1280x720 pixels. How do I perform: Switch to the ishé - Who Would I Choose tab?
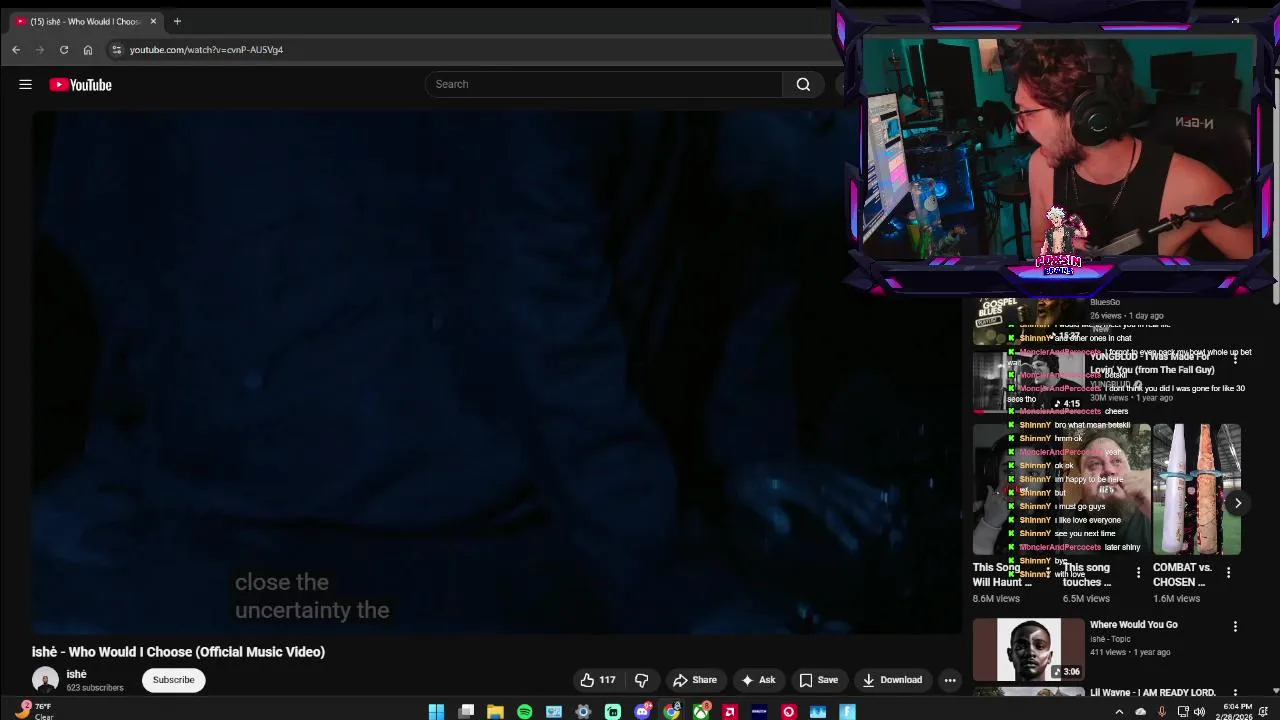click(x=85, y=21)
